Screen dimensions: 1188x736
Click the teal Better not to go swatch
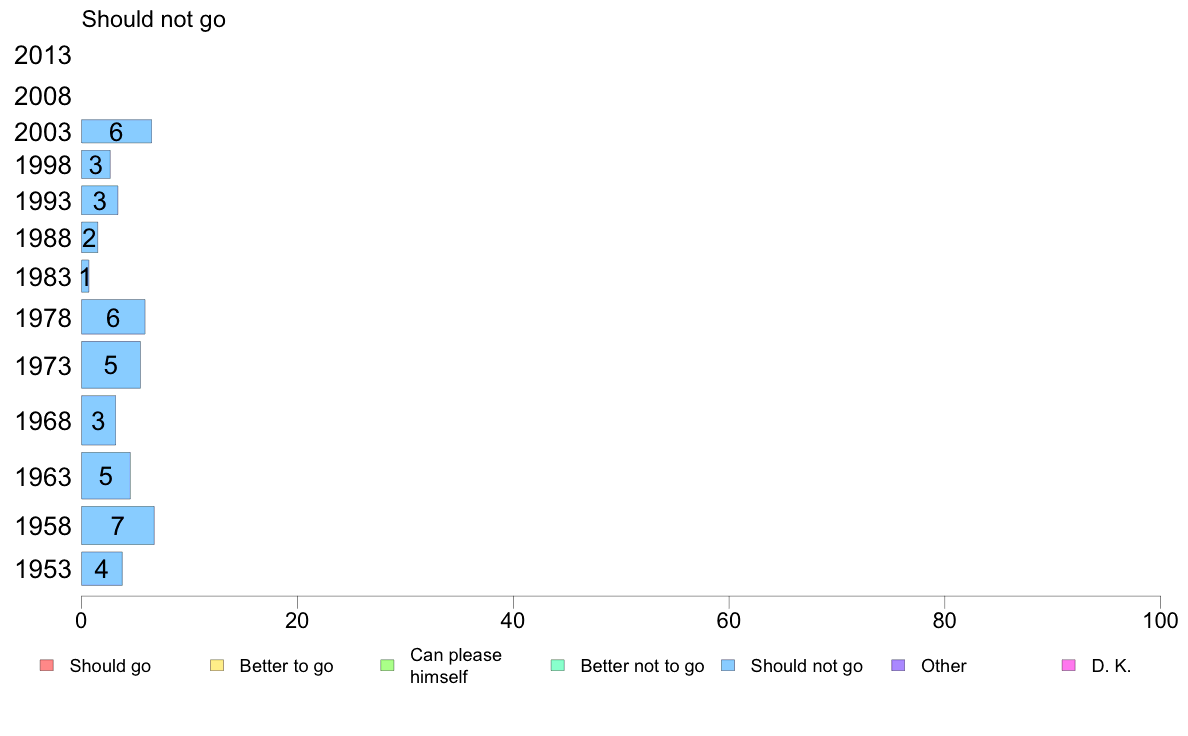[558, 666]
